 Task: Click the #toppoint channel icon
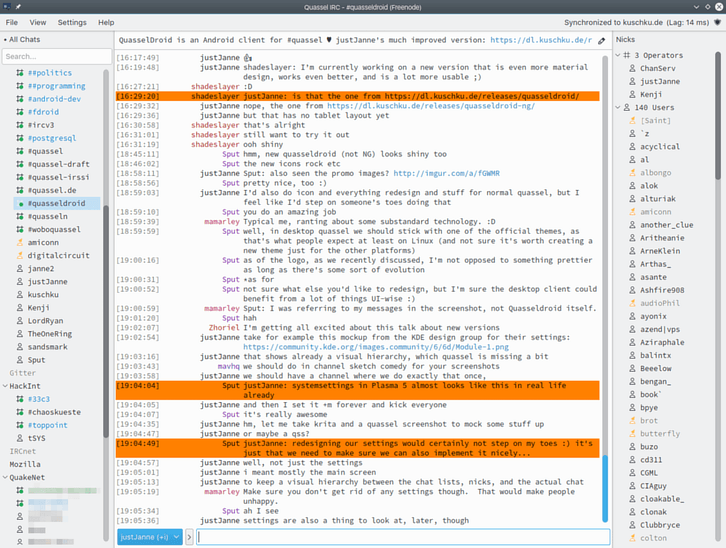(x=20, y=425)
